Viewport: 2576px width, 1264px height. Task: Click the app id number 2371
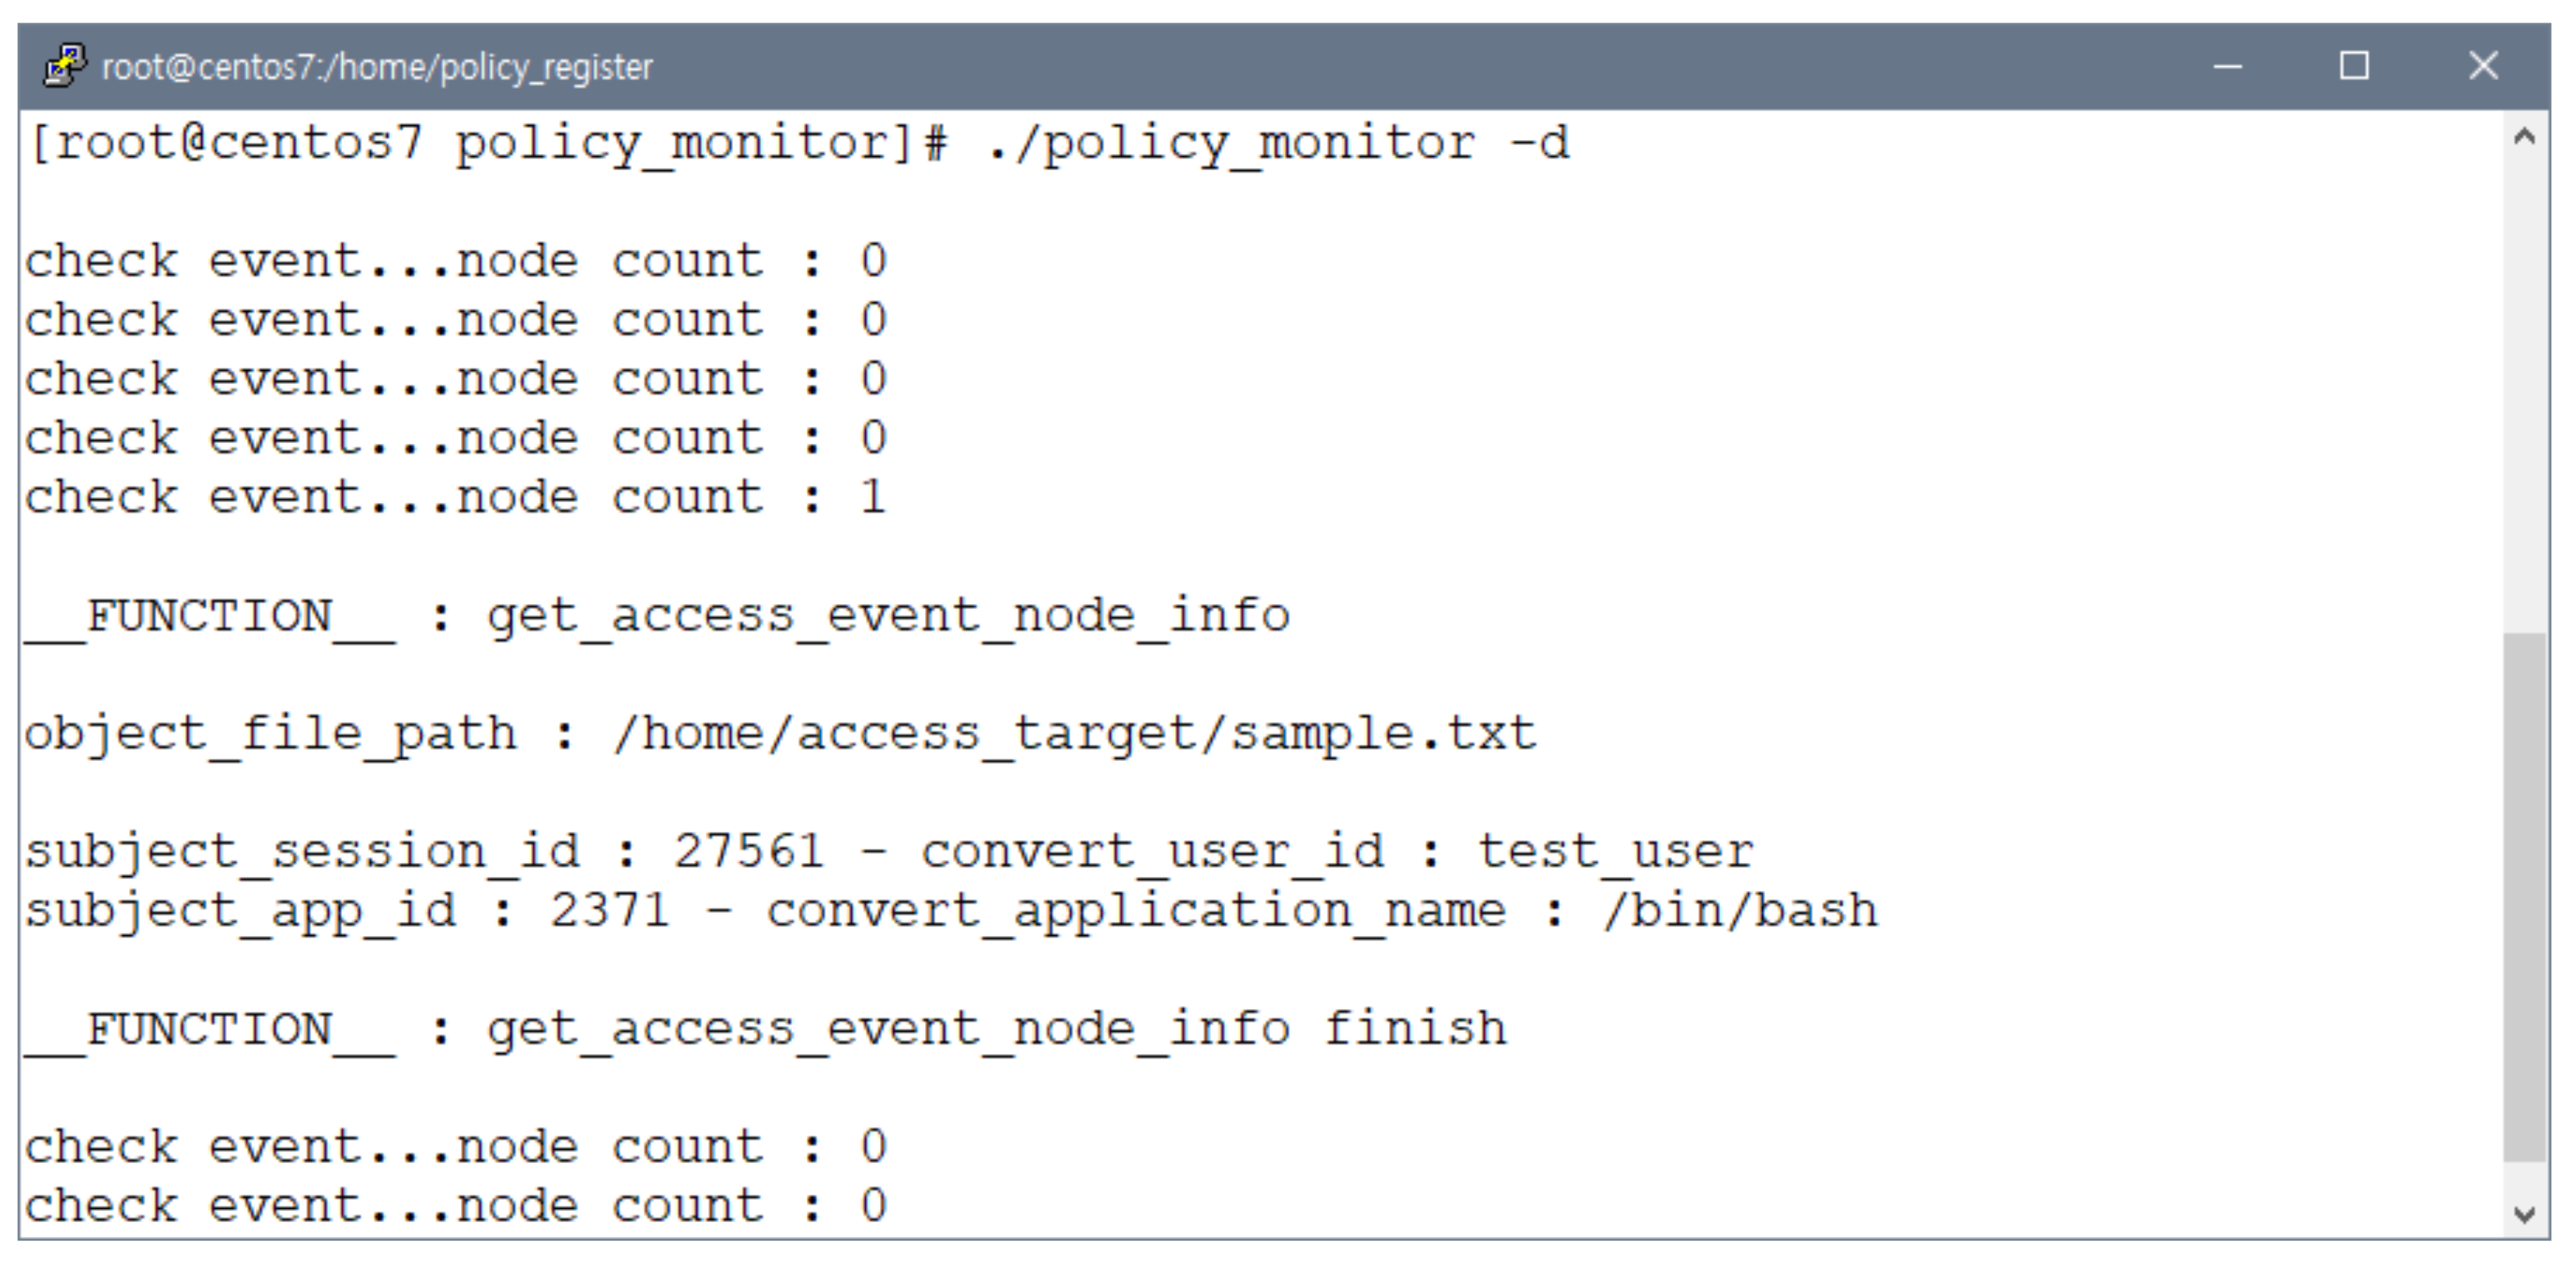point(609,910)
